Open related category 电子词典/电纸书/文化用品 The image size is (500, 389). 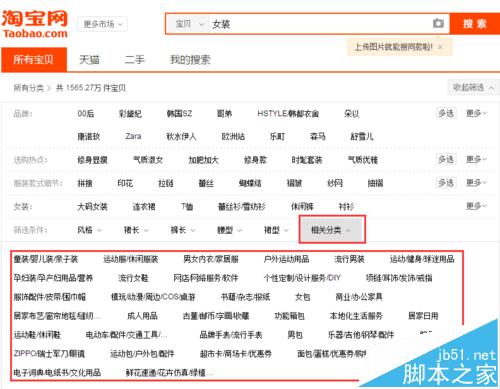(x=57, y=372)
